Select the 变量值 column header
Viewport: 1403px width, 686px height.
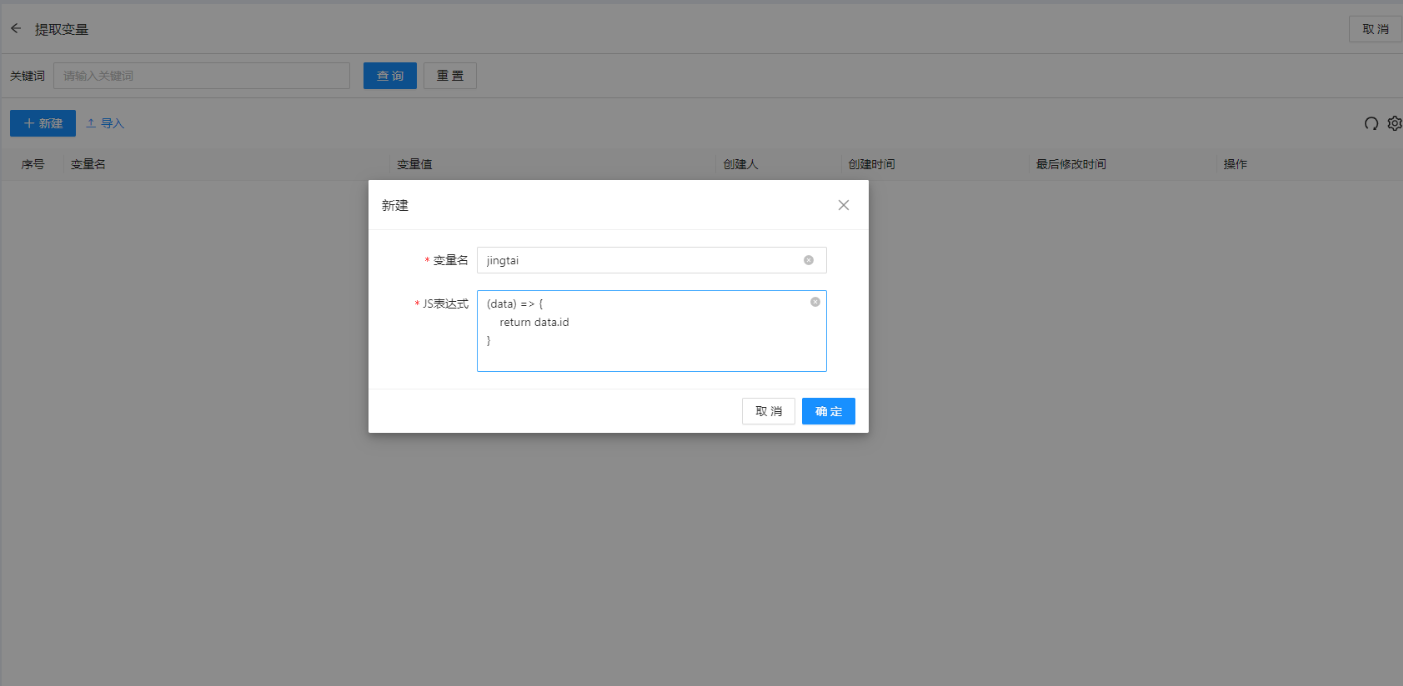[x=414, y=164]
